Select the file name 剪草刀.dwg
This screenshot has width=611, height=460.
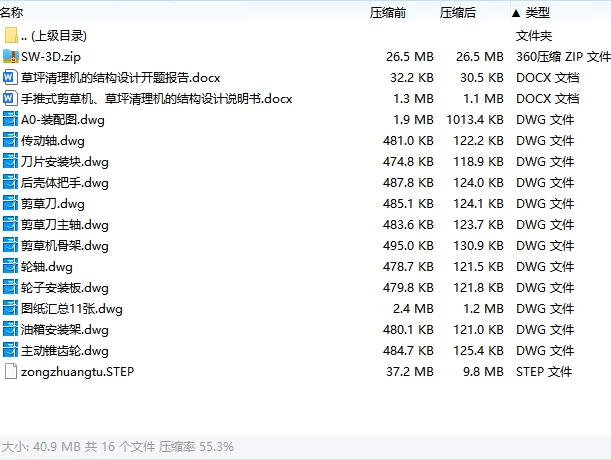[53, 204]
